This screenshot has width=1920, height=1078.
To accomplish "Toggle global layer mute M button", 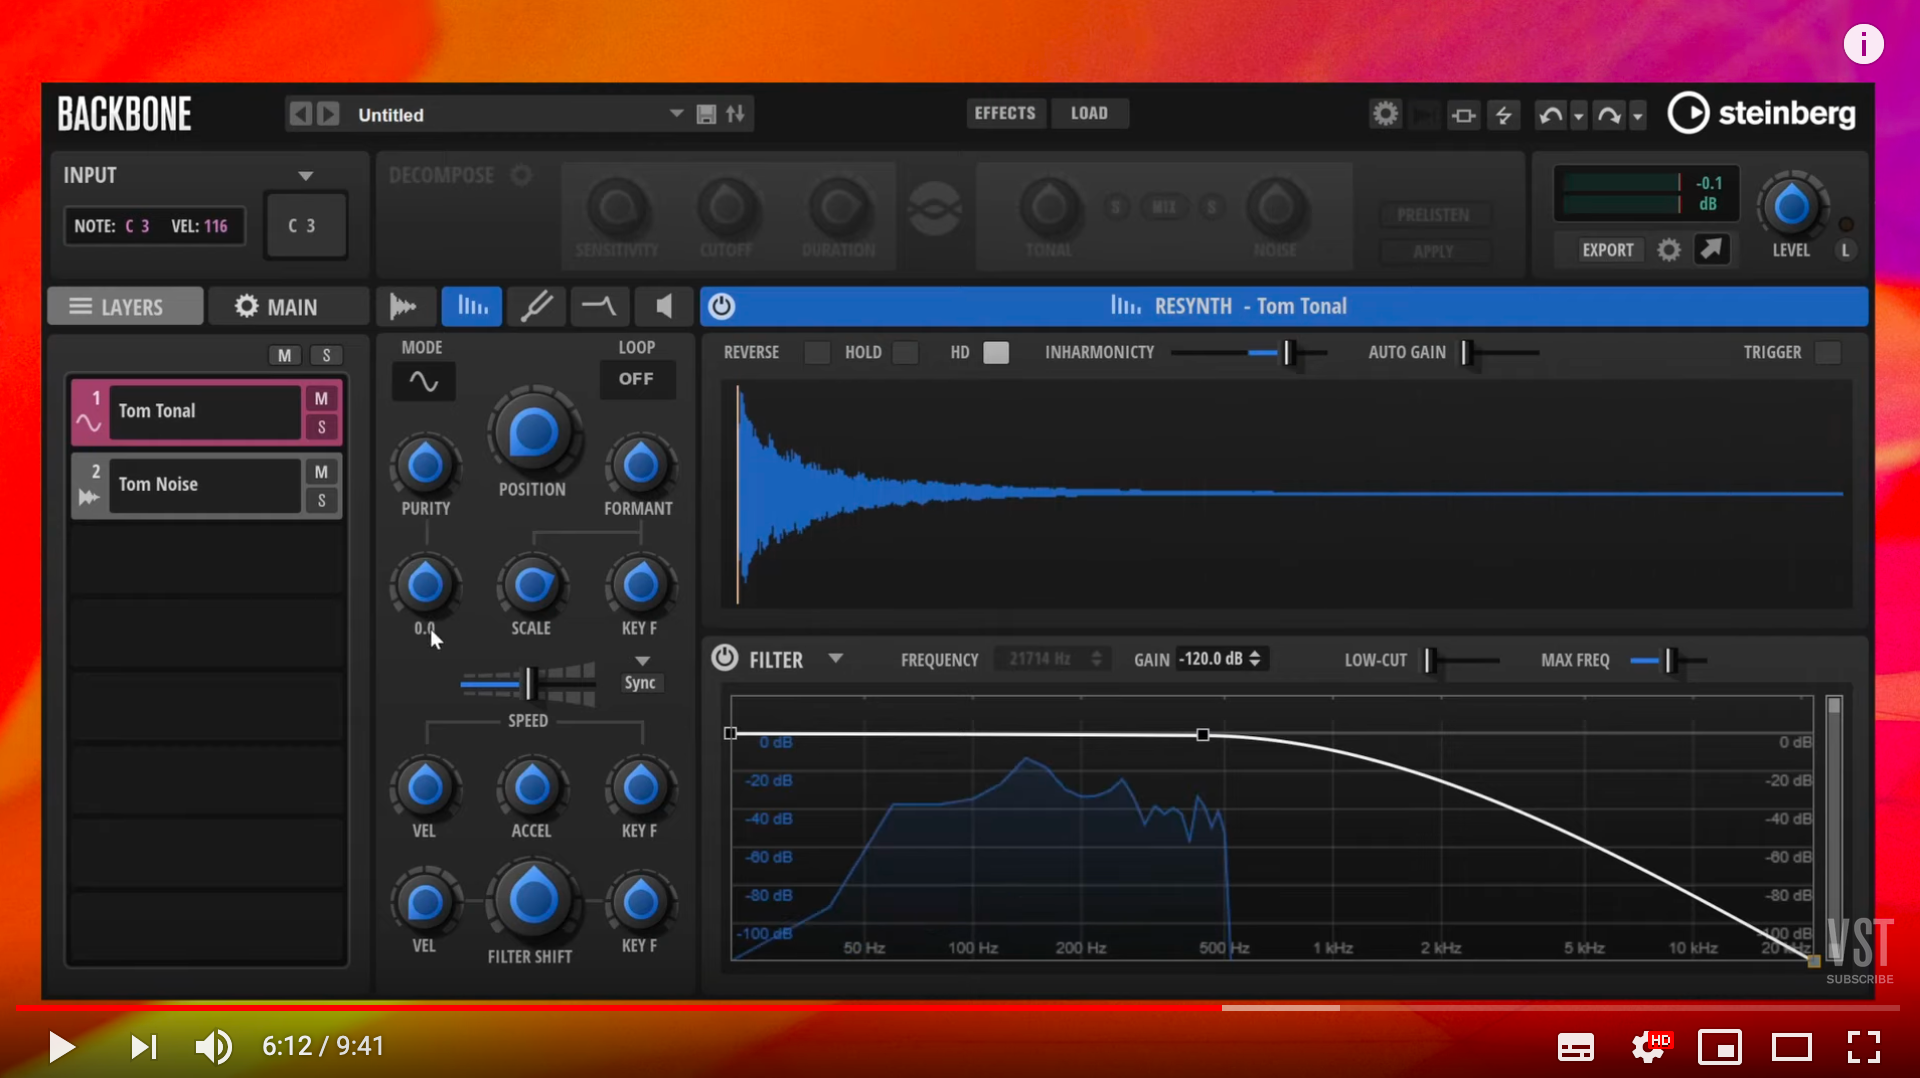I will point(285,355).
